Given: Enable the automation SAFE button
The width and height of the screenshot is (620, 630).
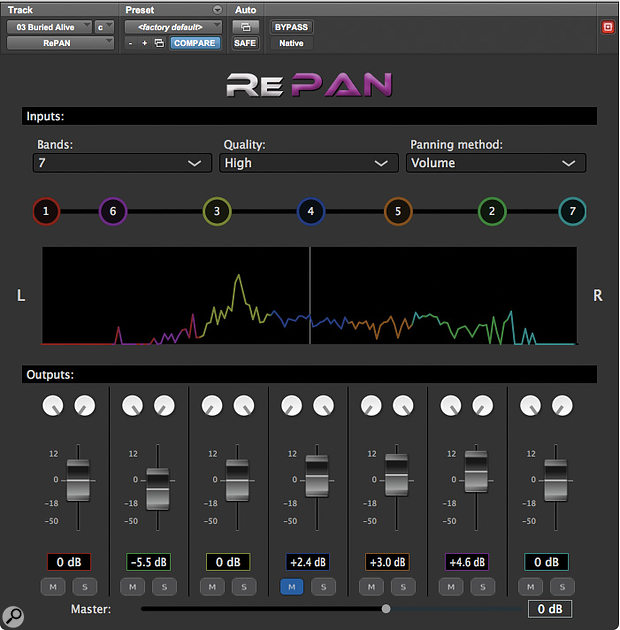Looking at the screenshot, I should (245, 43).
